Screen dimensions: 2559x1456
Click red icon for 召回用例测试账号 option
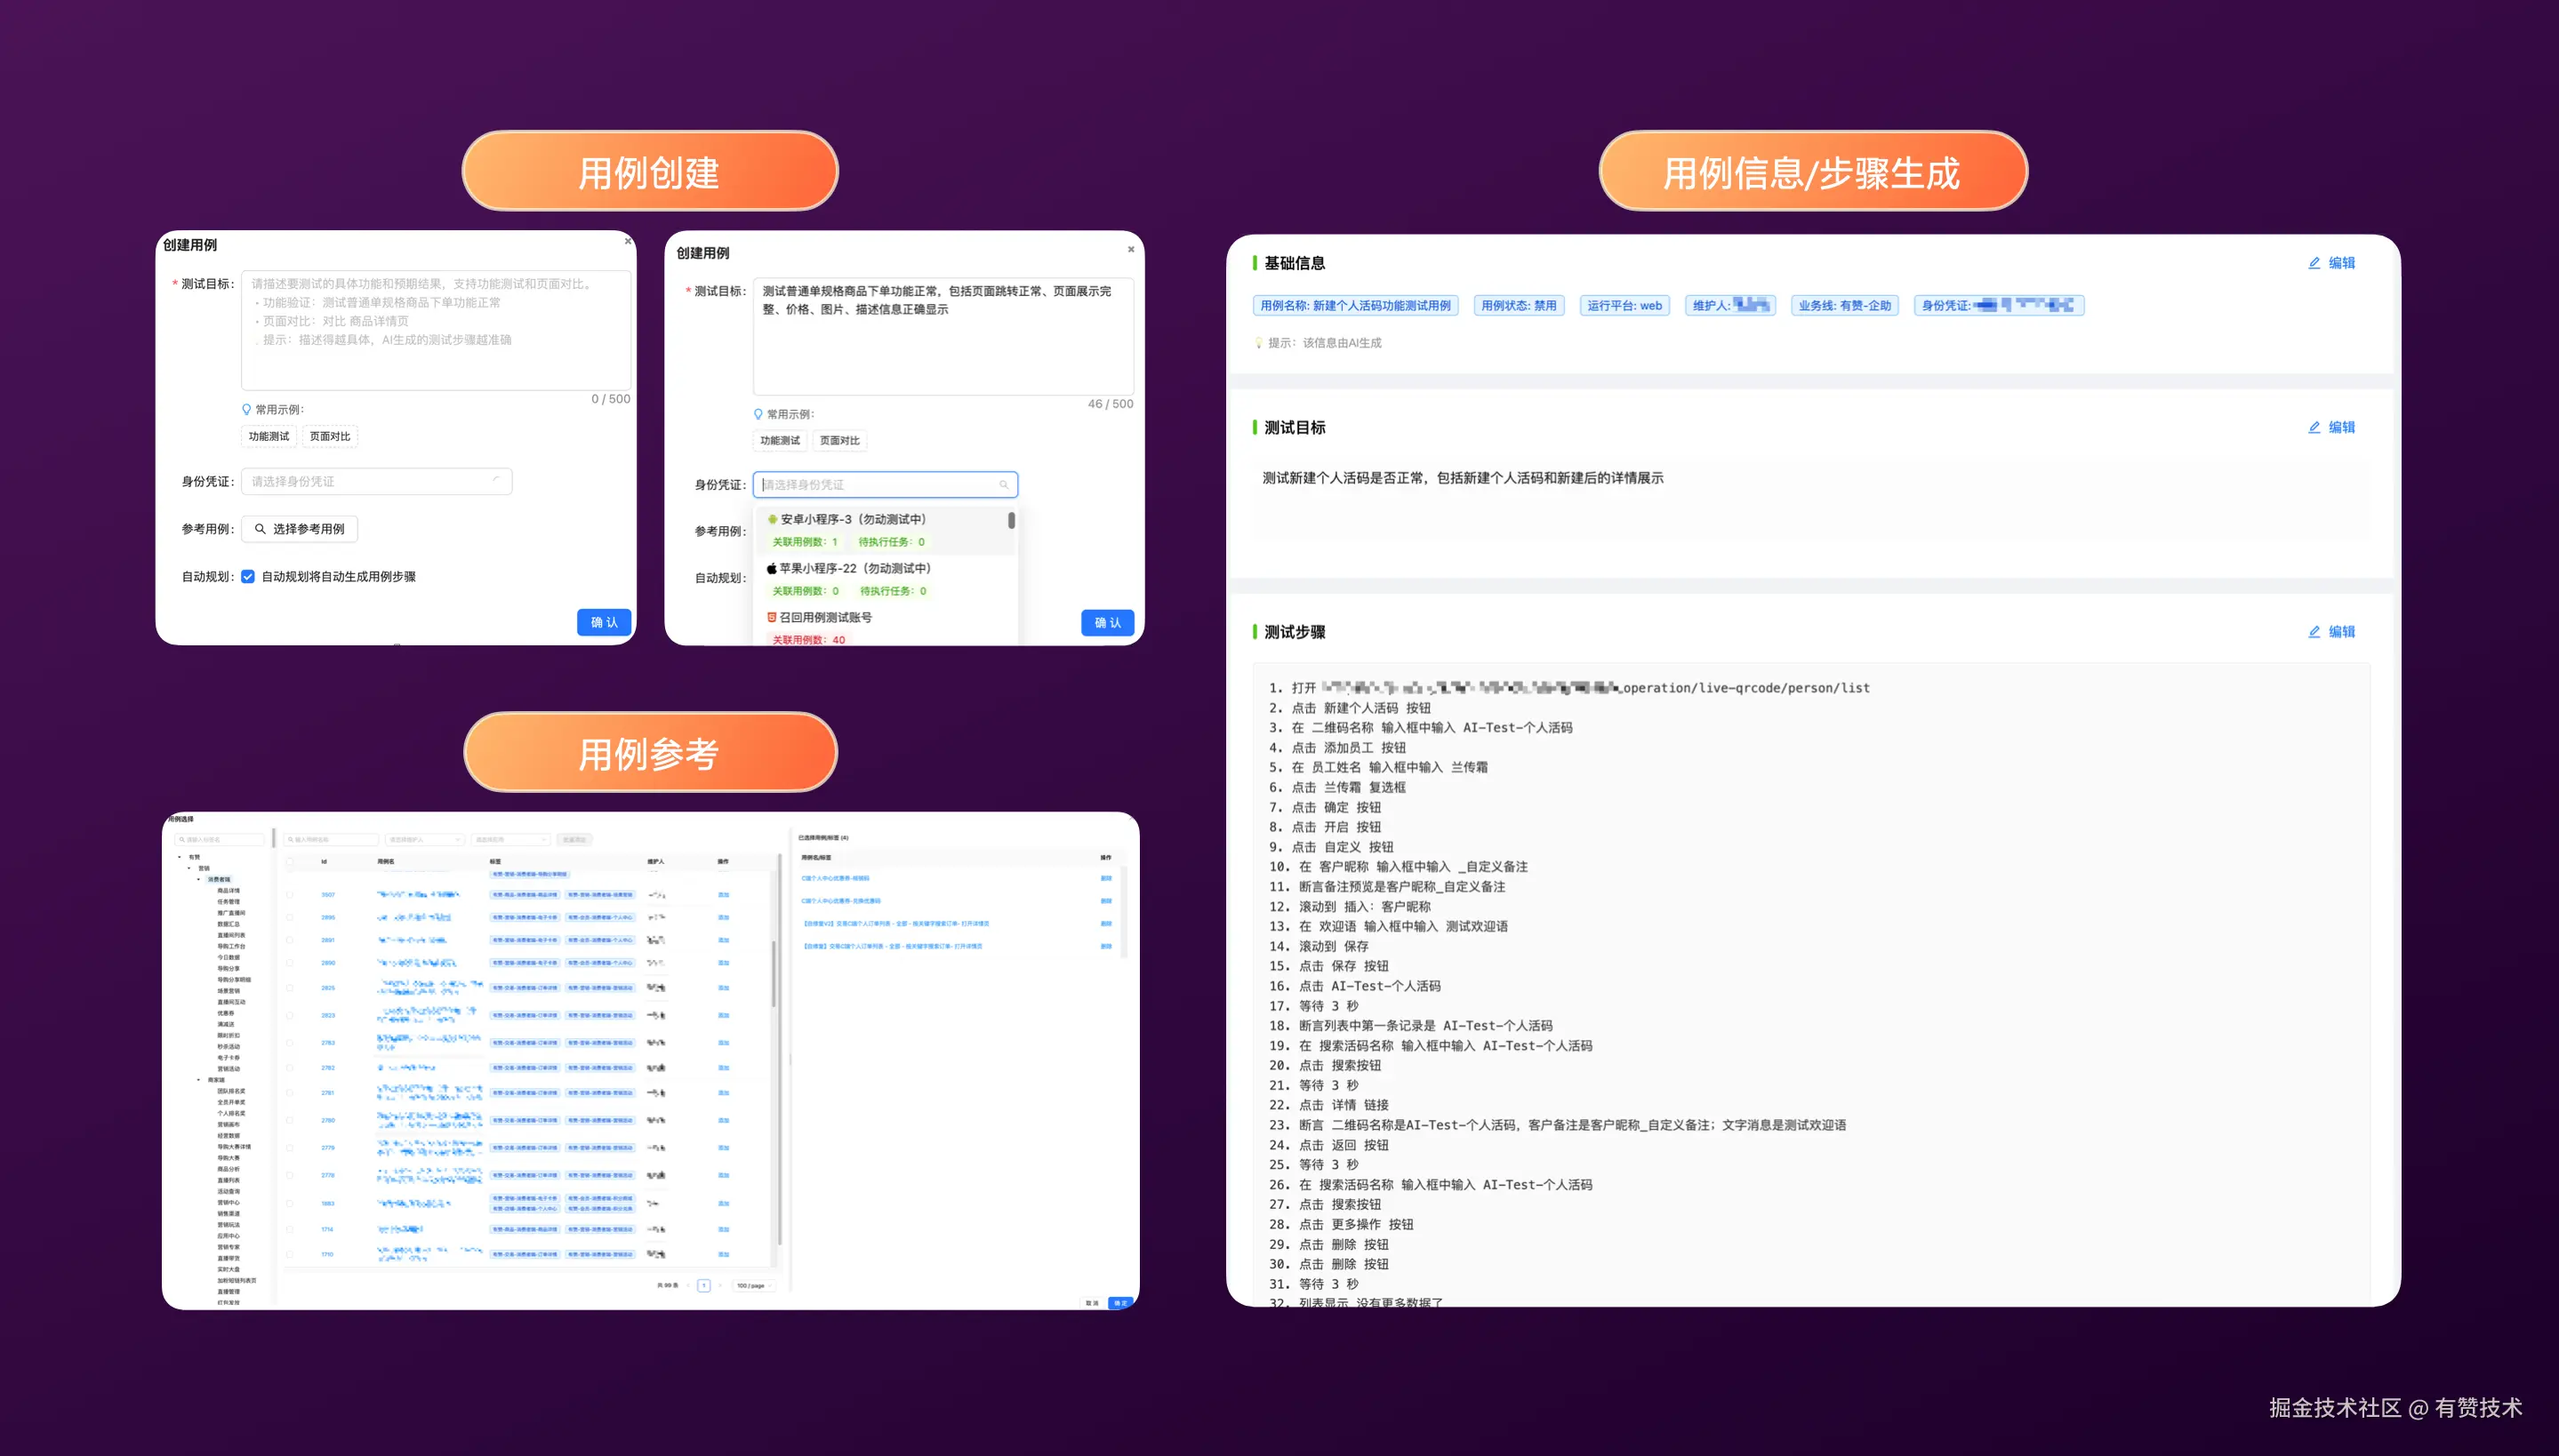(x=772, y=617)
